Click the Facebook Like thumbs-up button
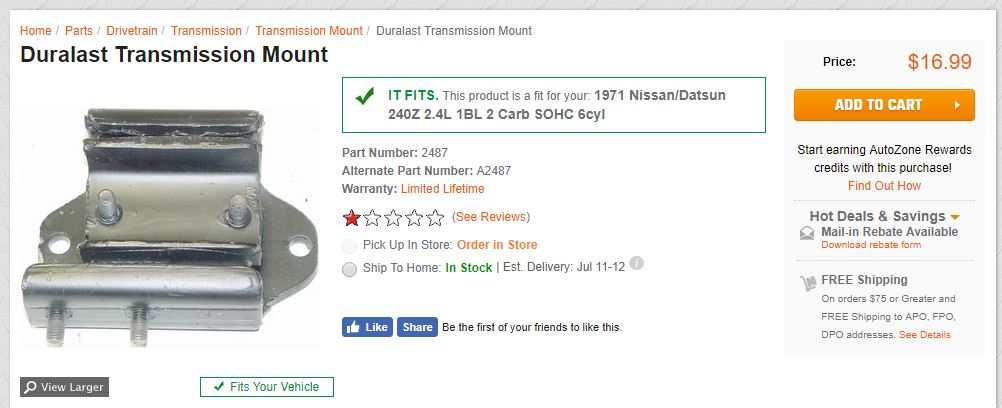 367,327
